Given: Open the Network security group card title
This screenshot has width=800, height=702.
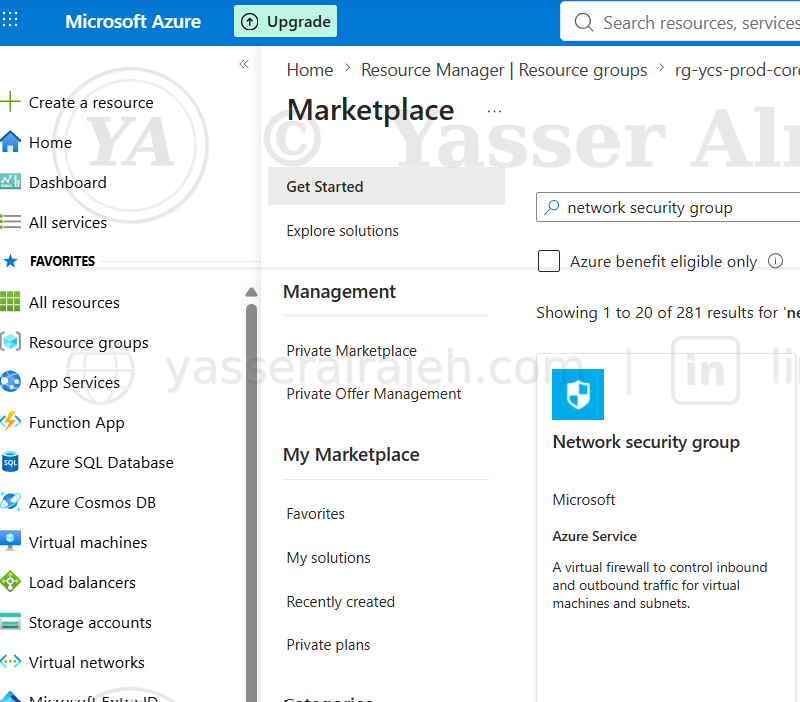Looking at the screenshot, I should (x=646, y=442).
